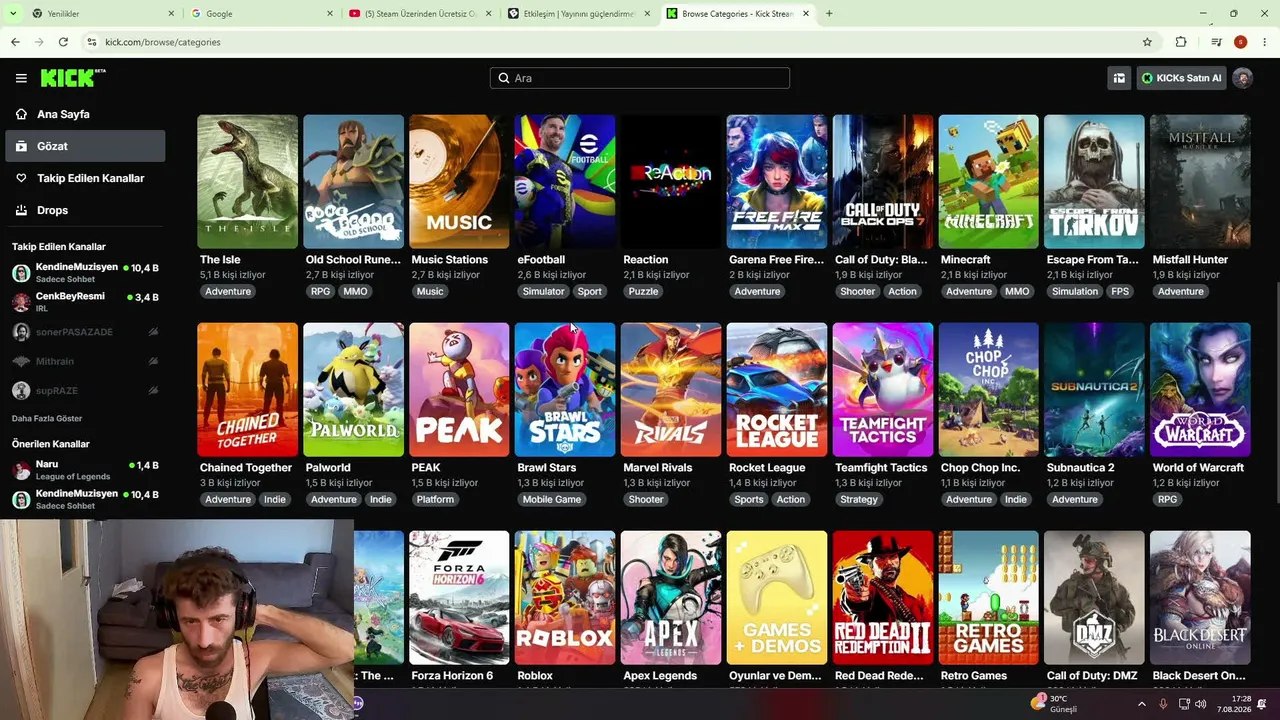Open the Kick sidebar hamburger menu
This screenshot has width=1280, height=720.
[21, 78]
